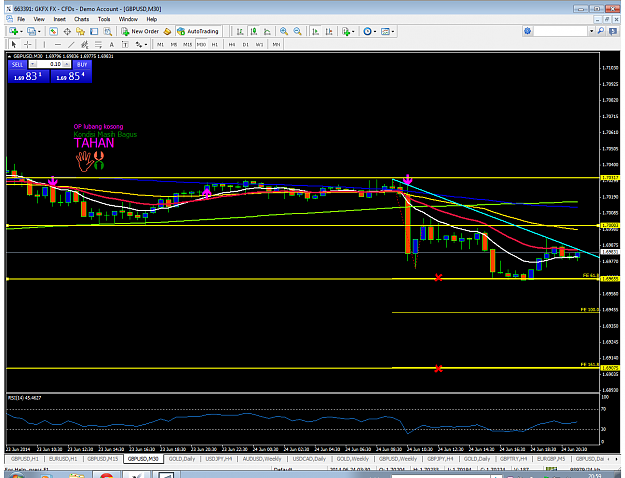
Task: Select the cursor arrow tool
Action: [x=14, y=44]
